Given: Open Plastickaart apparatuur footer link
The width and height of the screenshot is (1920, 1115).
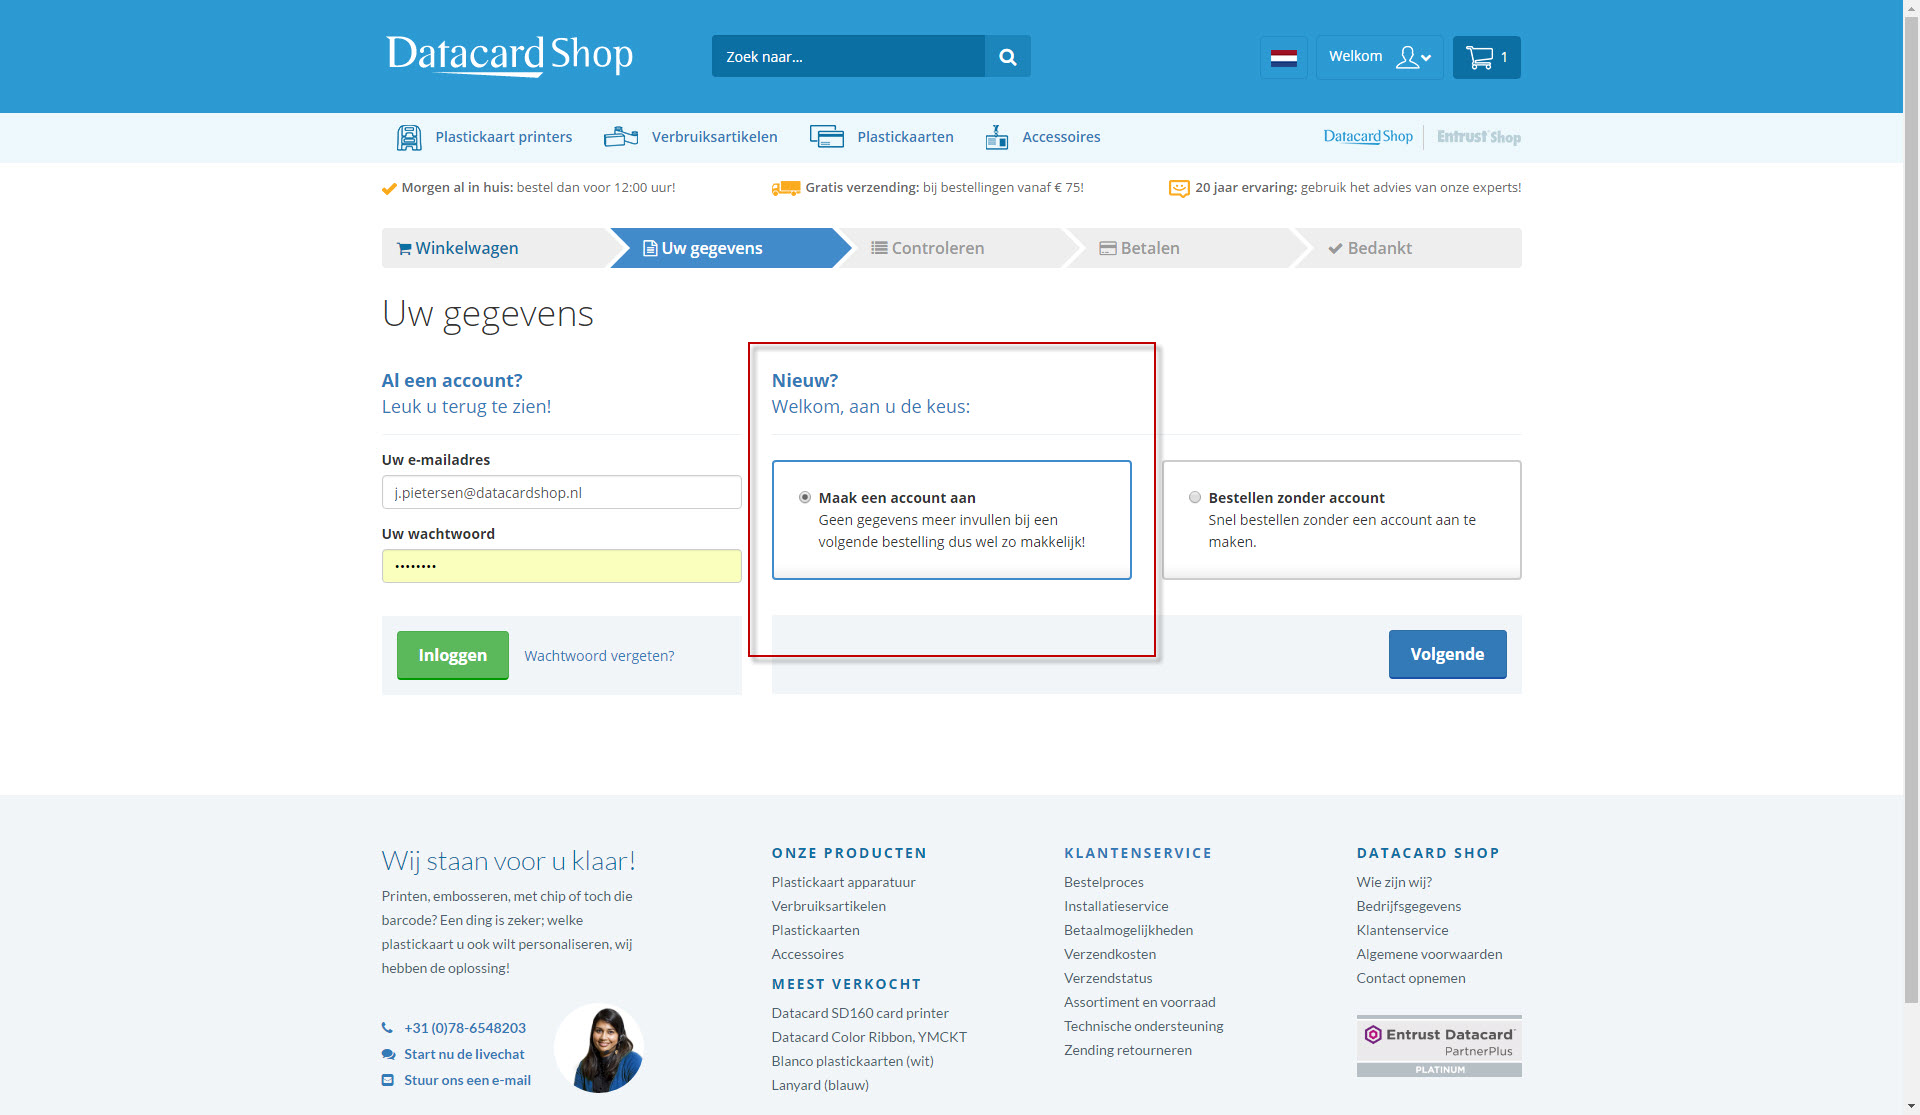Looking at the screenshot, I should (843, 882).
